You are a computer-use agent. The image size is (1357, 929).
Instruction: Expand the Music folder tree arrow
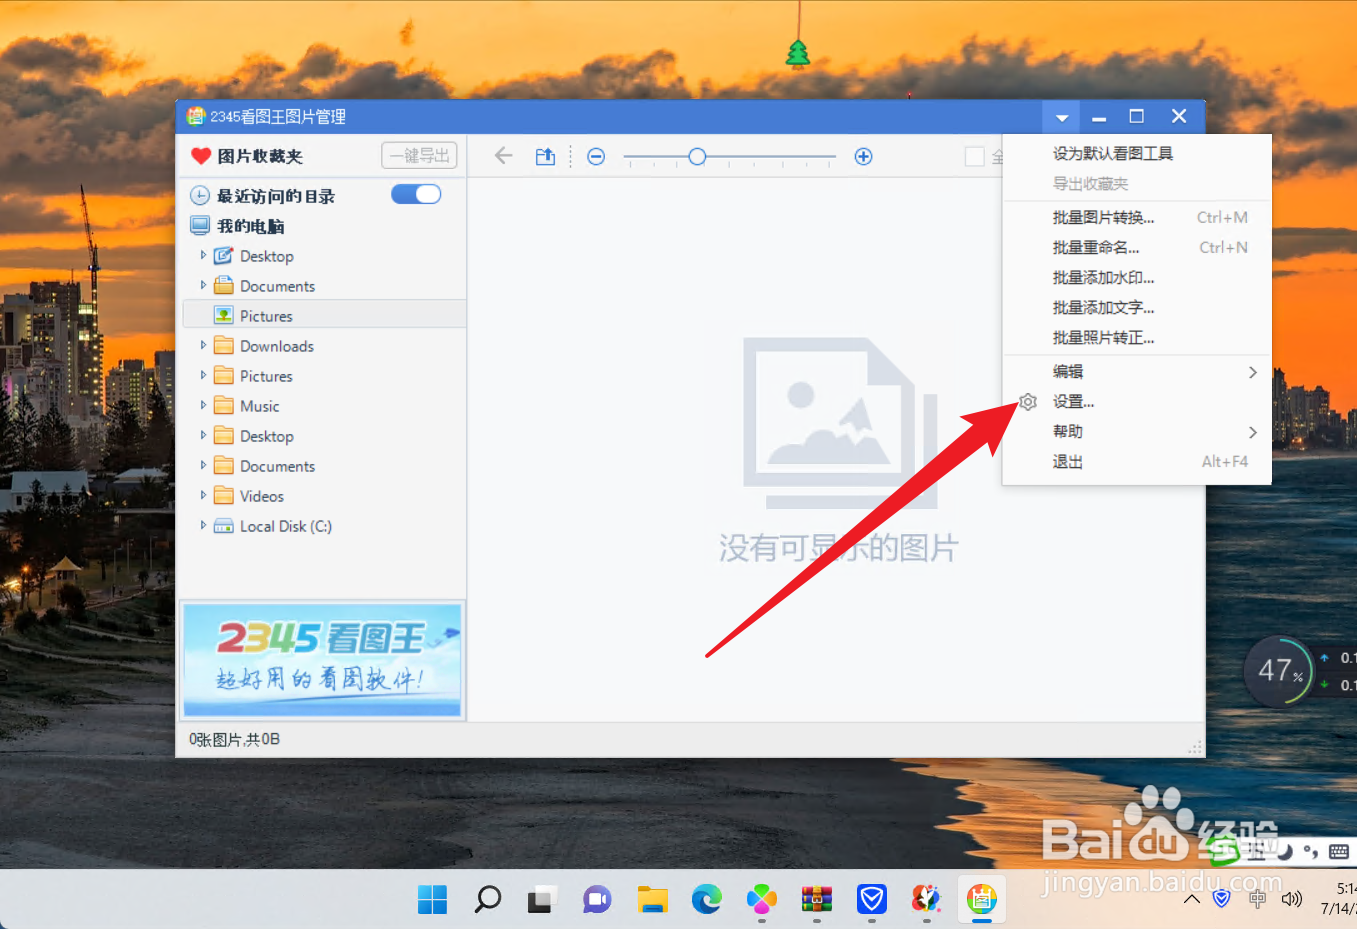203,405
